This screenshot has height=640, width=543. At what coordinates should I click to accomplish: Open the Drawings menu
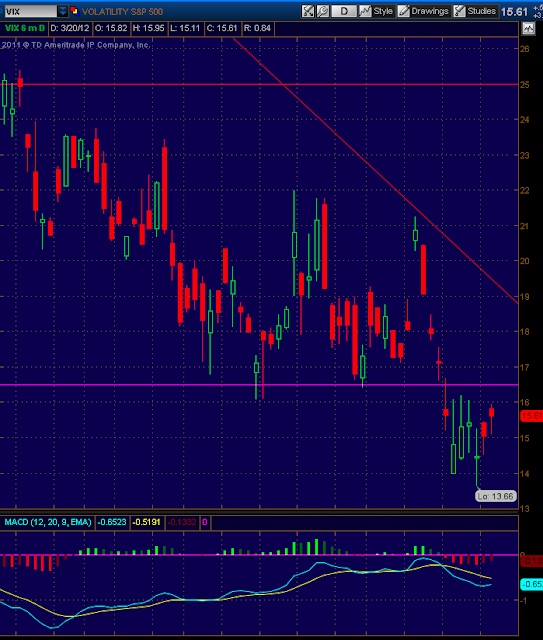pyautogui.click(x=423, y=11)
